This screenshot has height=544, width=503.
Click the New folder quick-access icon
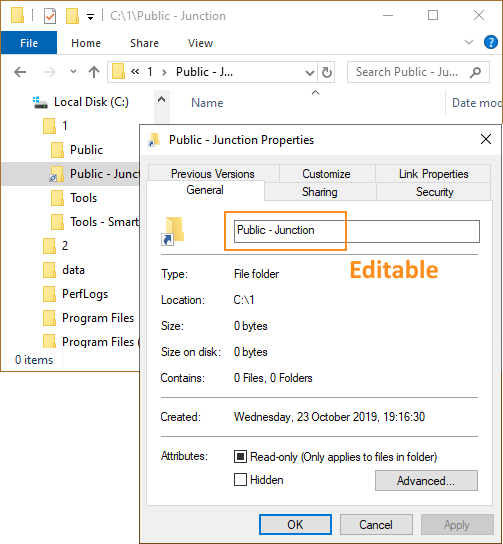(x=72, y=16)
